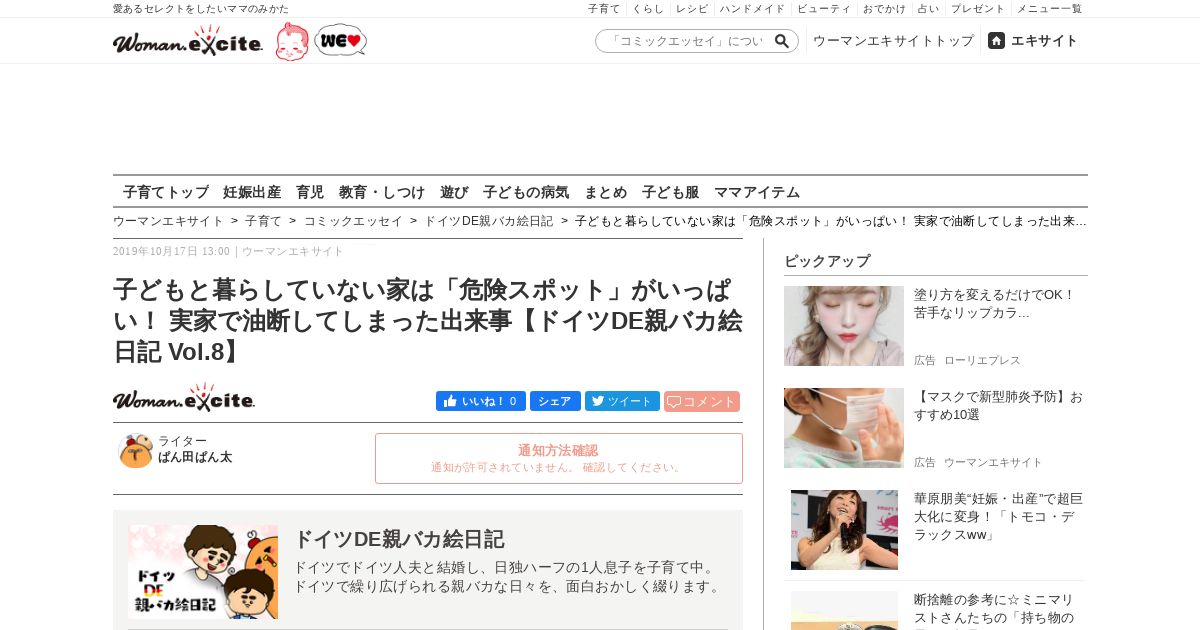Click the WE heart speech bubble icon
Image resolution: width=1200 pixels, height=630 pixels.
pos(340,40)
